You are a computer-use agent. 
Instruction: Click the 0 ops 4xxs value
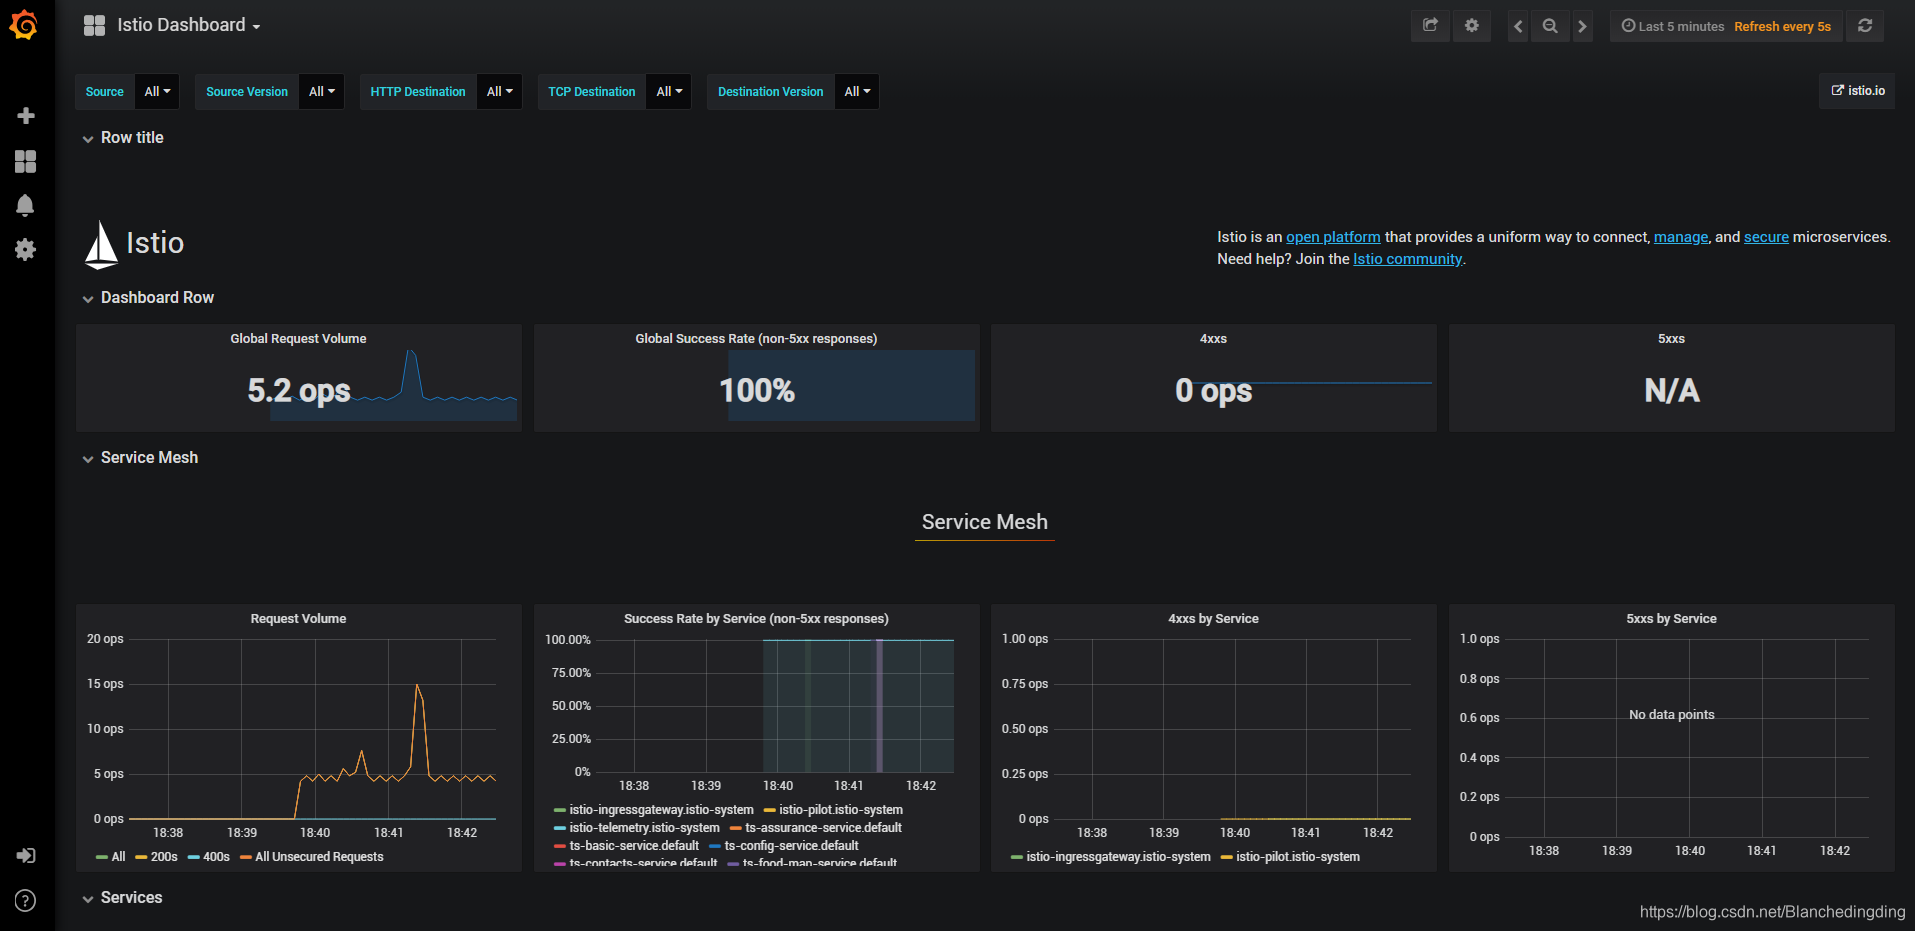(1213, 391)
